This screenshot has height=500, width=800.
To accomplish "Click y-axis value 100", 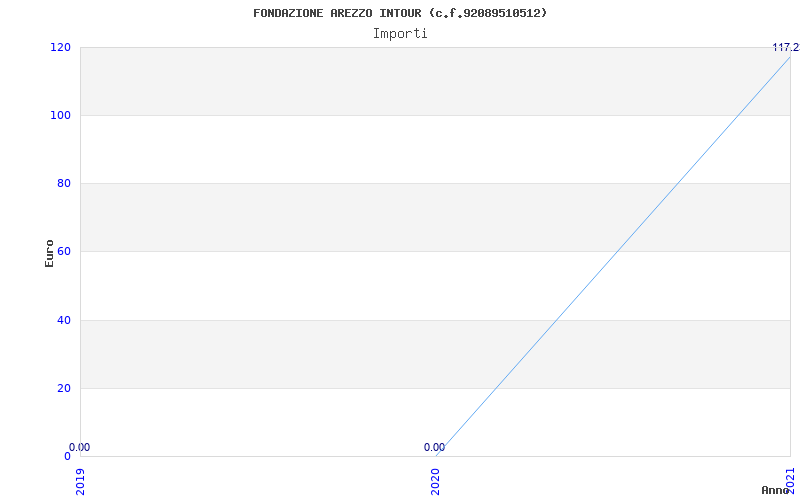I will (x=60, y=115).
